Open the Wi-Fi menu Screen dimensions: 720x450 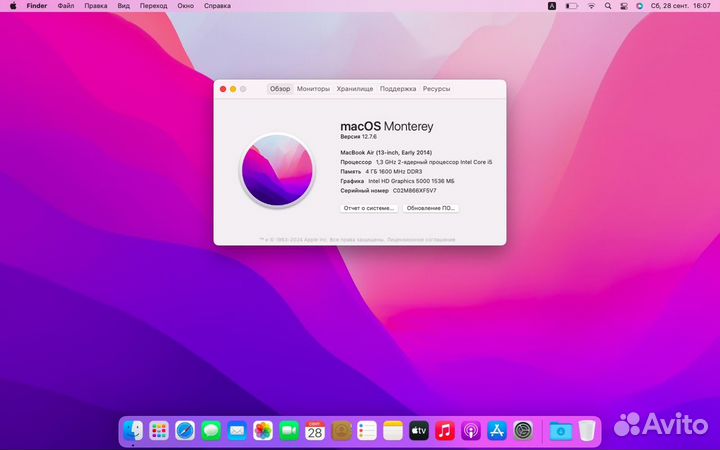591,6
